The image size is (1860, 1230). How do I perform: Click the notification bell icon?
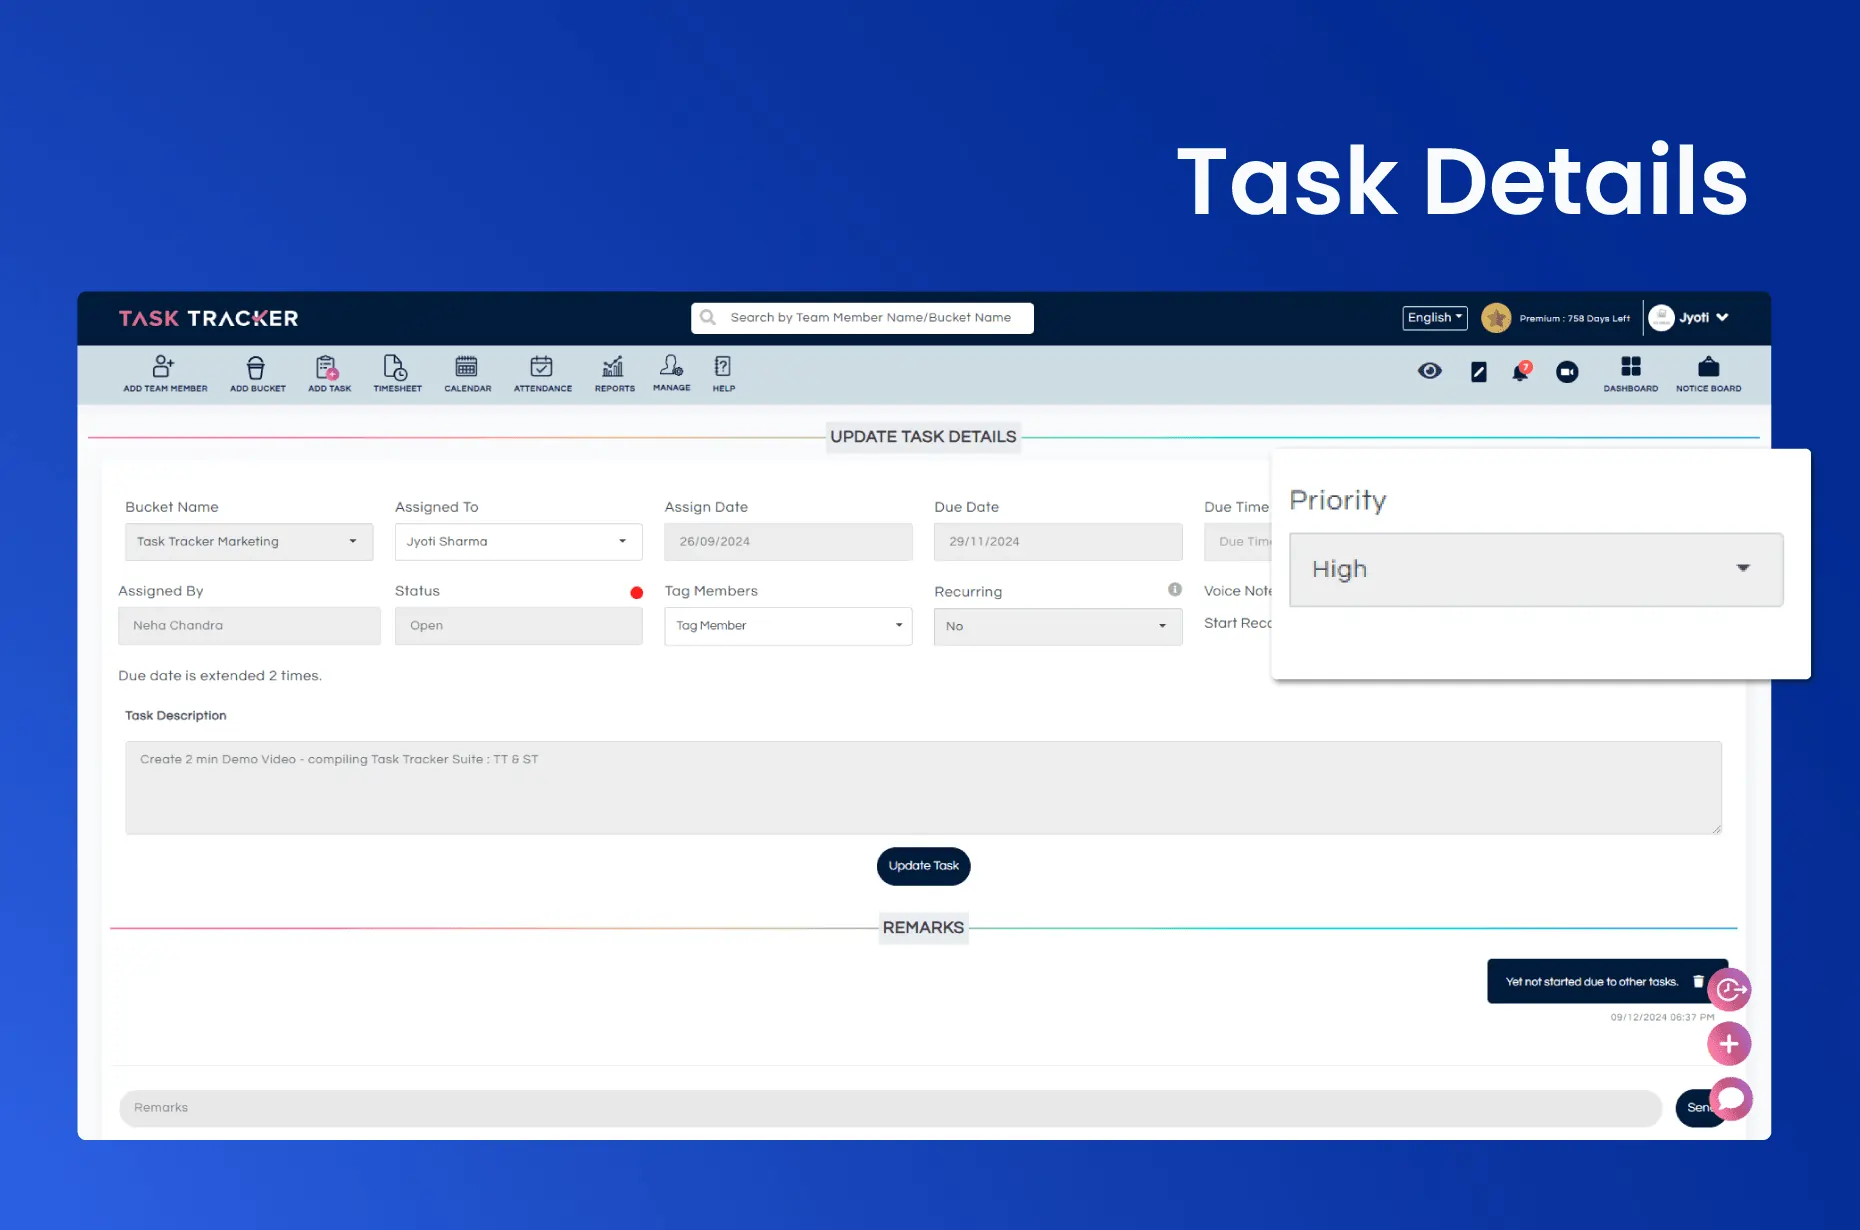click(1520, 372)
